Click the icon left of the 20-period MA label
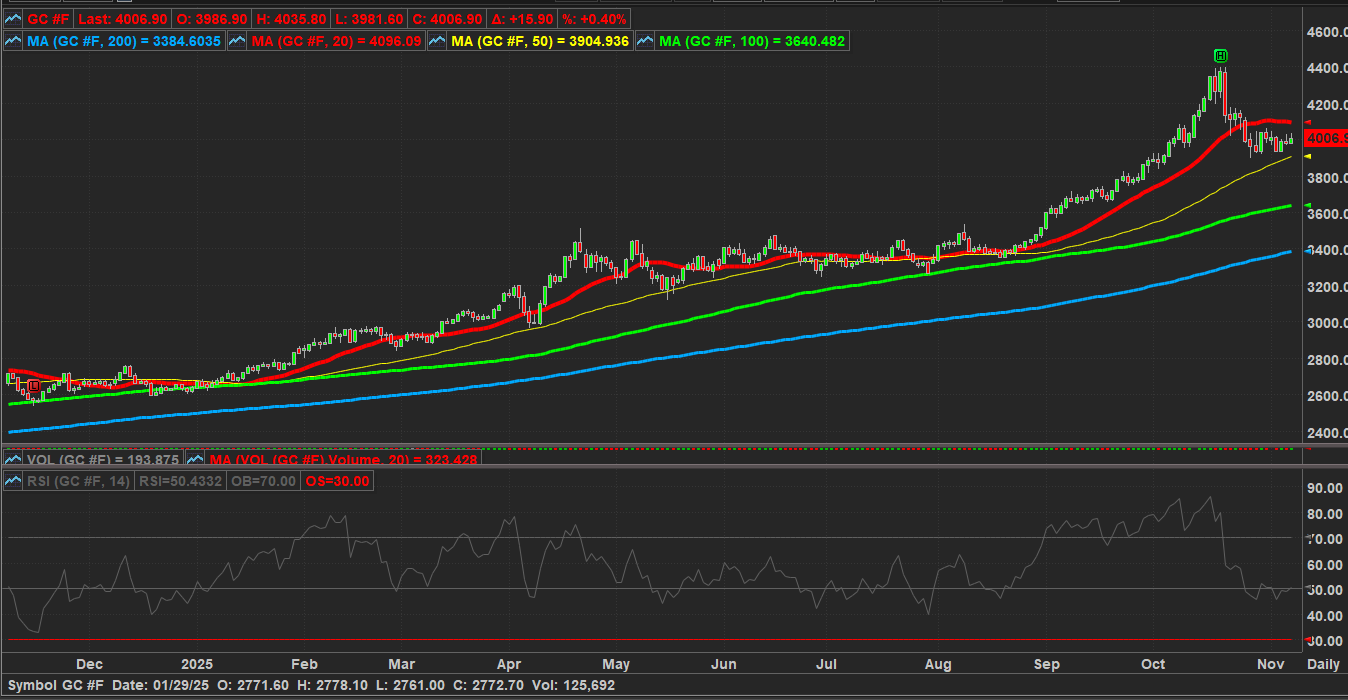 (237, 41)
